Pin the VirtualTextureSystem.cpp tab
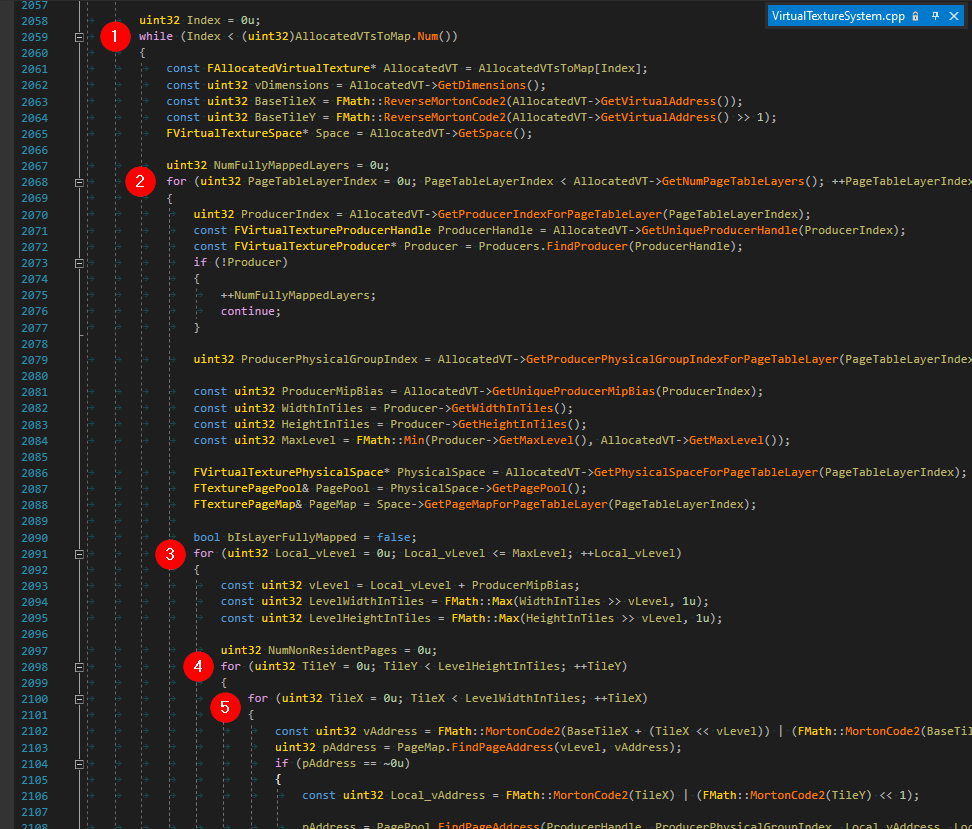 (935, 16)
